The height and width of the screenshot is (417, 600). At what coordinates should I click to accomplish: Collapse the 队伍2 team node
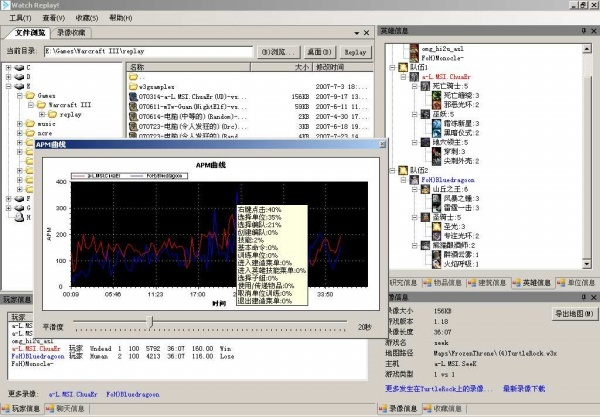click(392, 170)
